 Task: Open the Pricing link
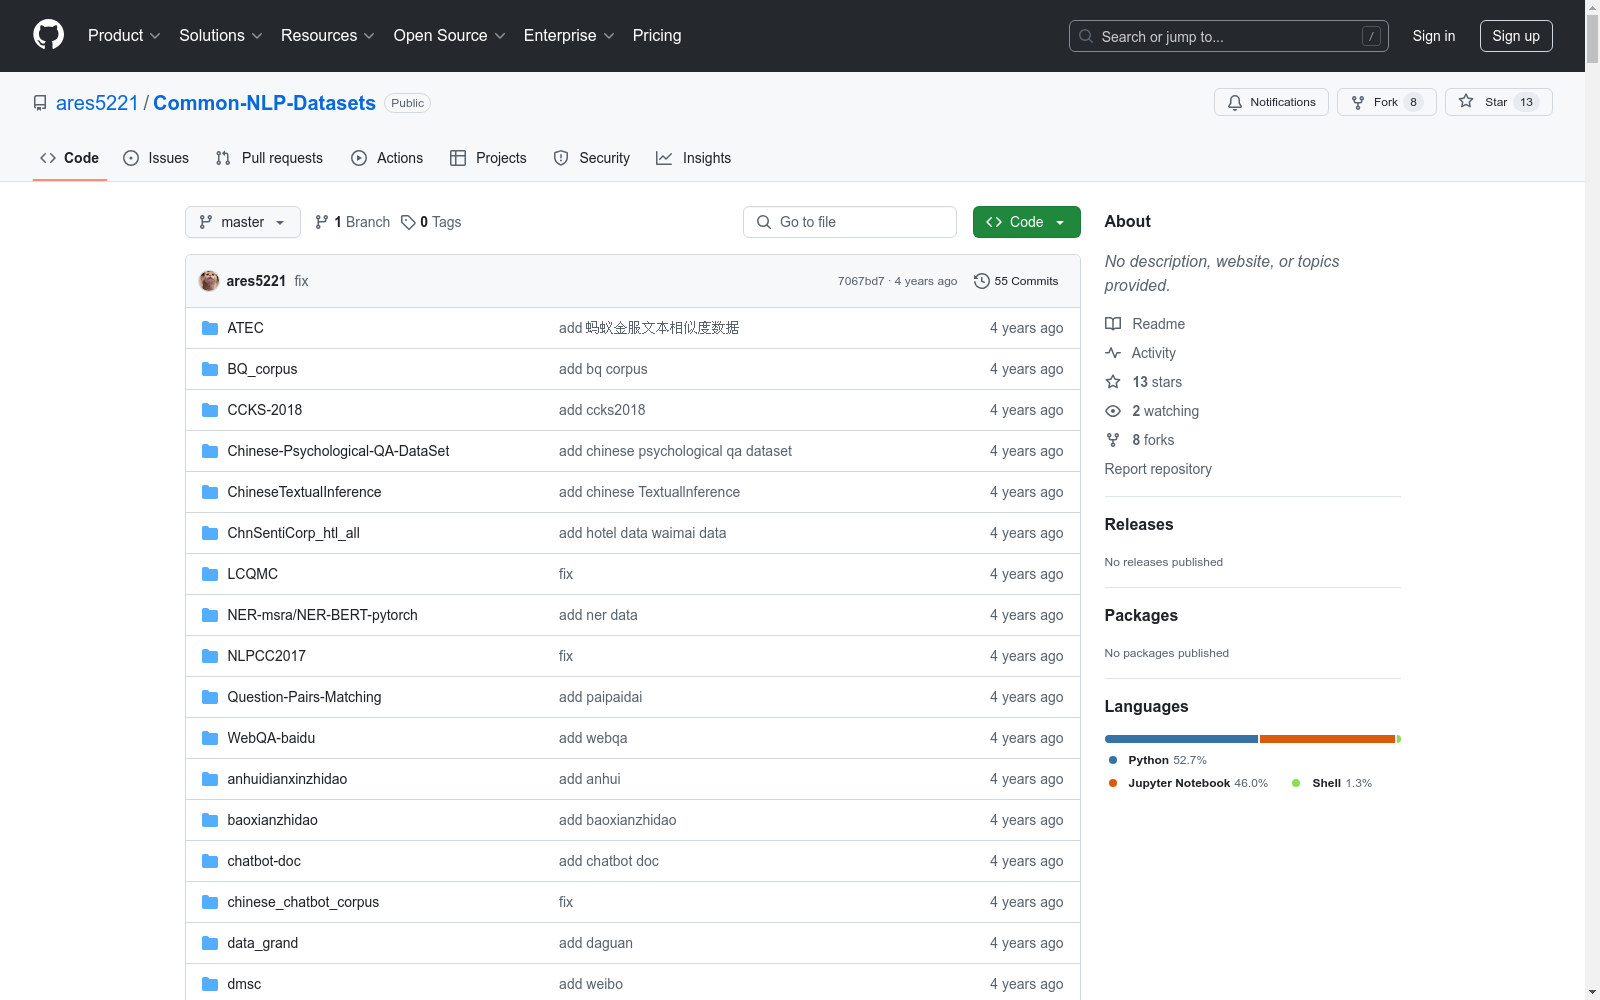[x=657, y=36]
